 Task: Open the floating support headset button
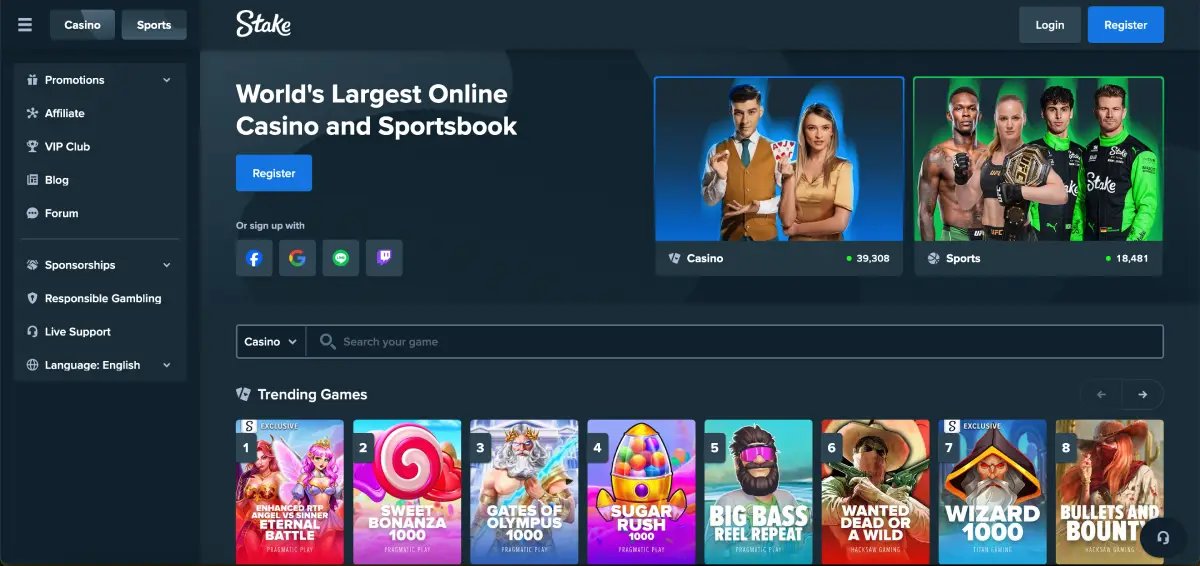tap(1163, 537)
